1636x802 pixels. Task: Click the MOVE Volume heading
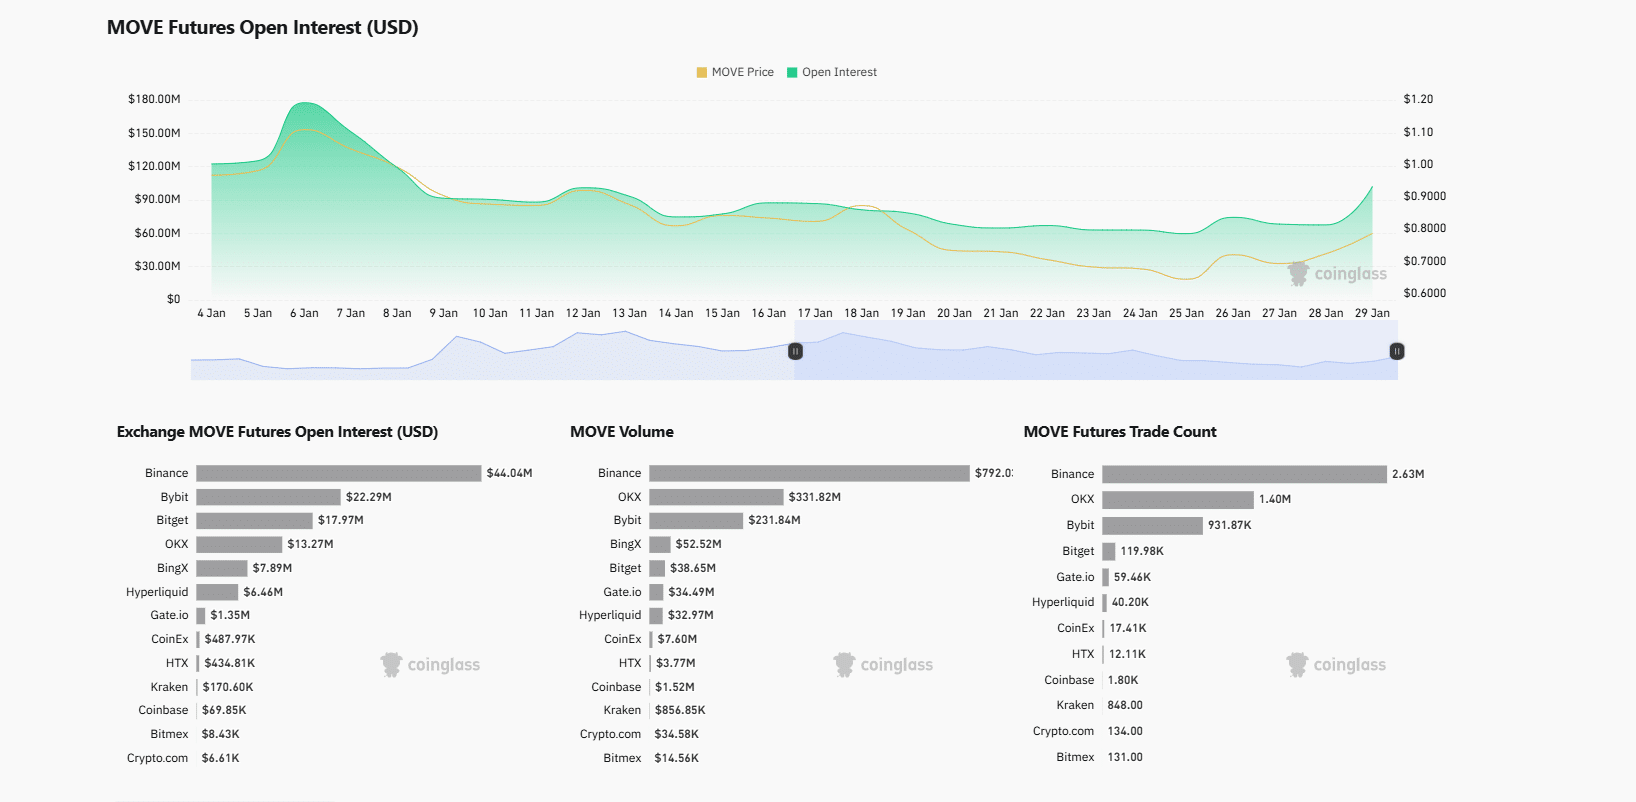[622, 432]
